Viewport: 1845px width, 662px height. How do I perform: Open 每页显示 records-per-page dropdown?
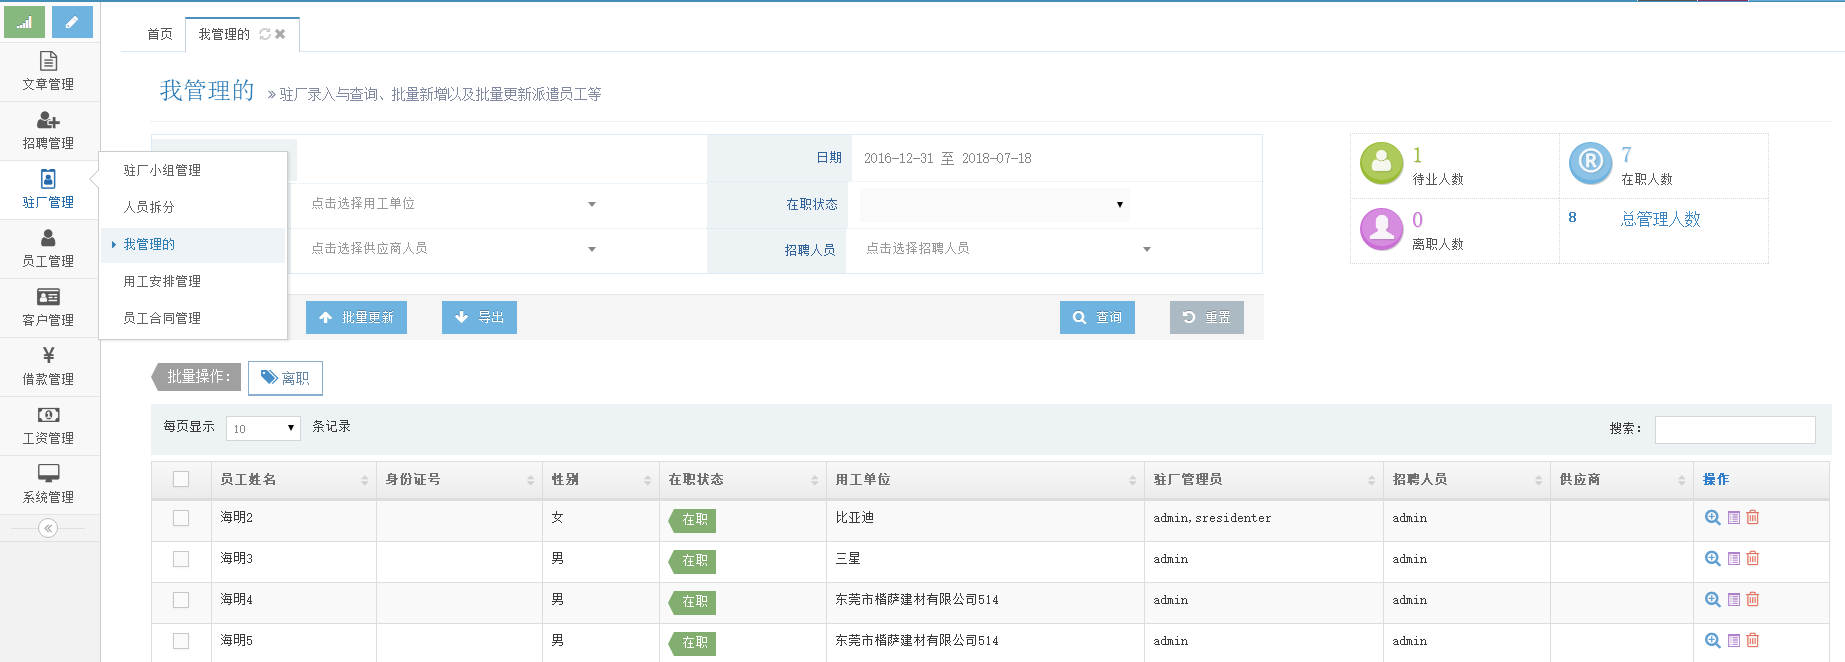coord(263,428)
